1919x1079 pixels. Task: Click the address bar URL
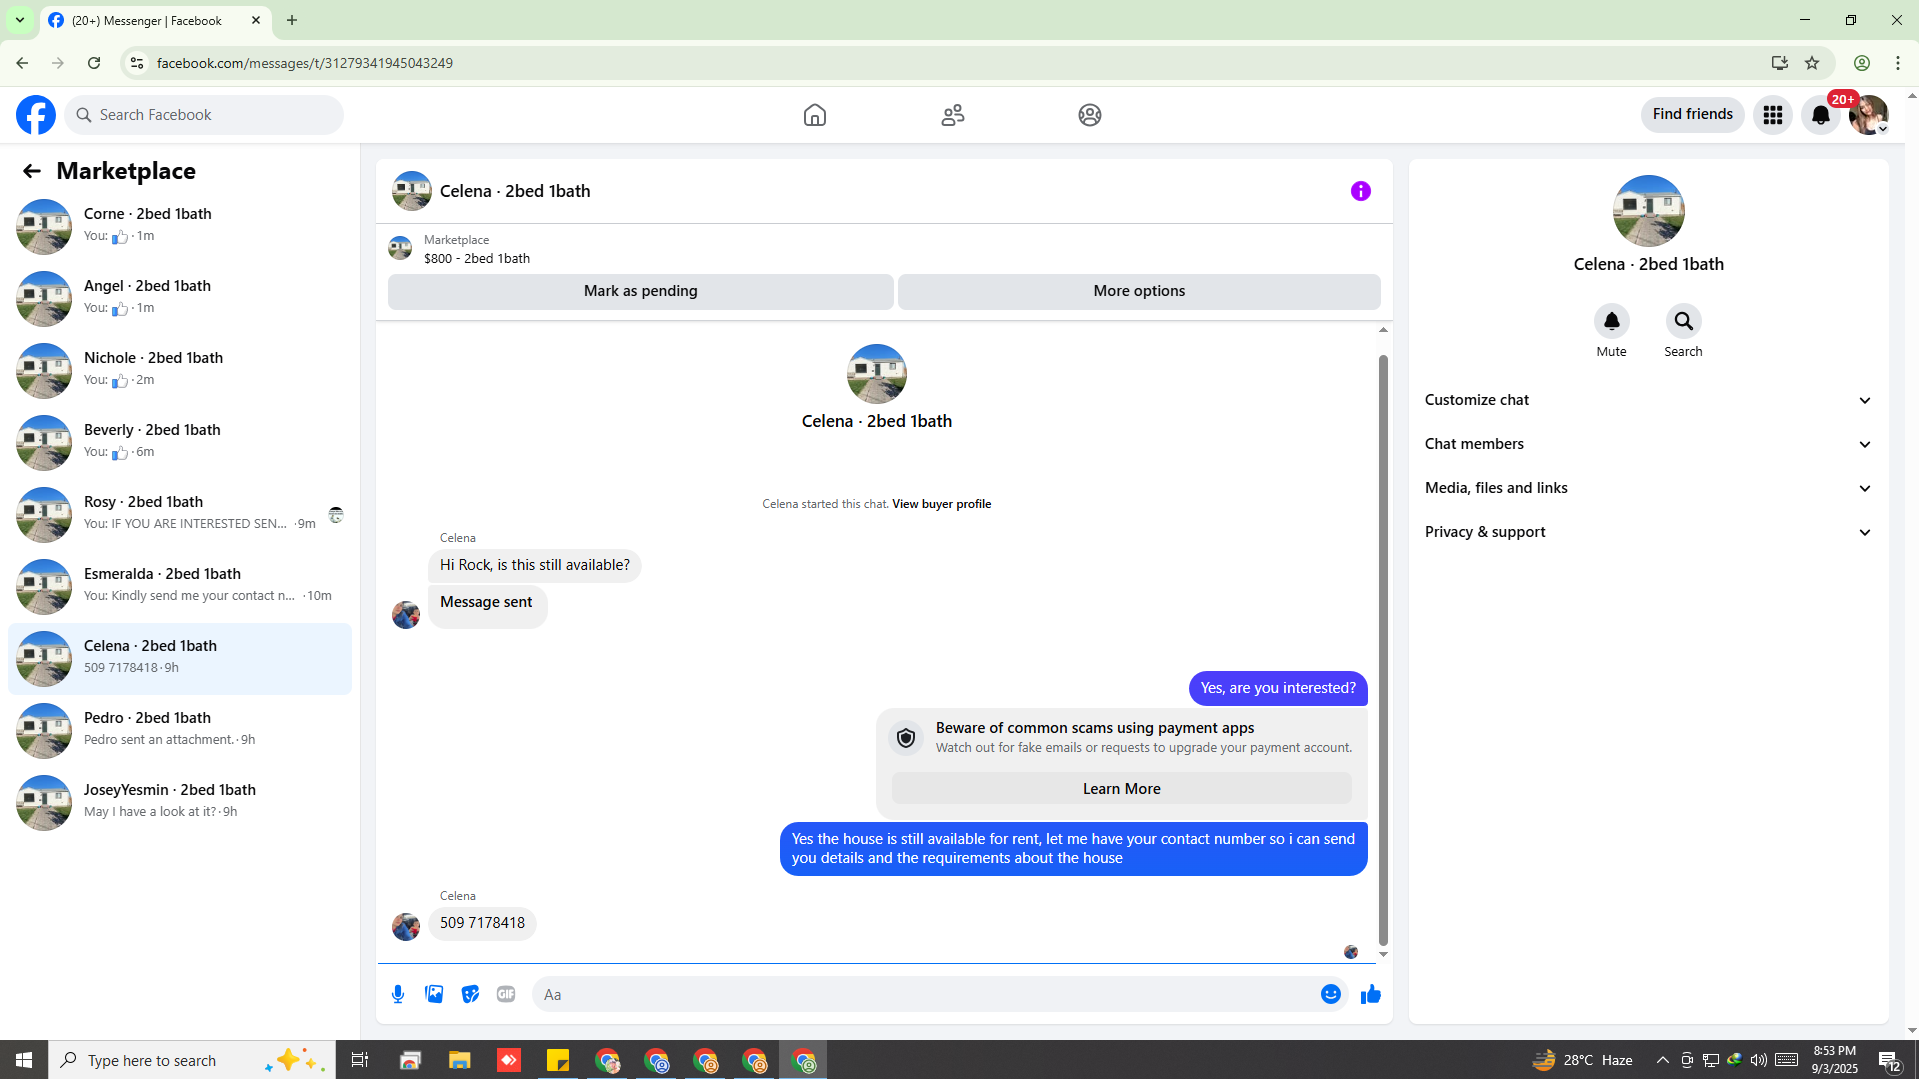pyautogui.click(x=305, y=63)
